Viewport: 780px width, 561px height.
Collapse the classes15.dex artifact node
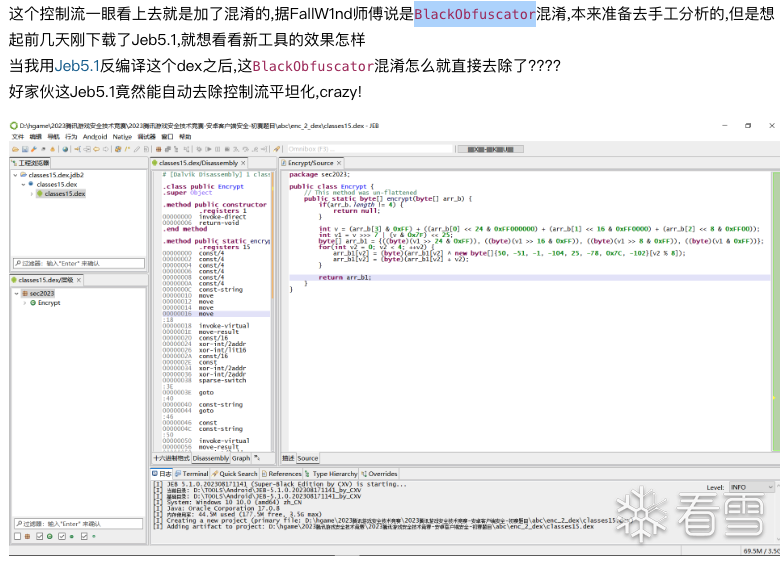click(23, 184)
